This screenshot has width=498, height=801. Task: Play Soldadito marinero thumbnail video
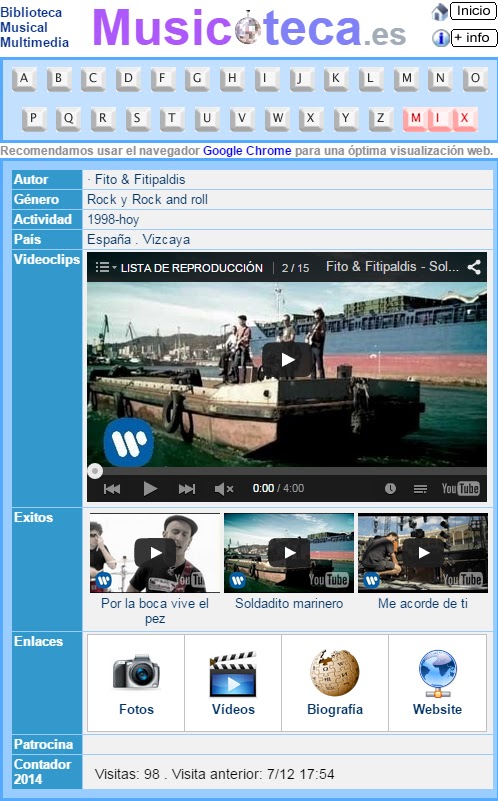pos(289,553)
